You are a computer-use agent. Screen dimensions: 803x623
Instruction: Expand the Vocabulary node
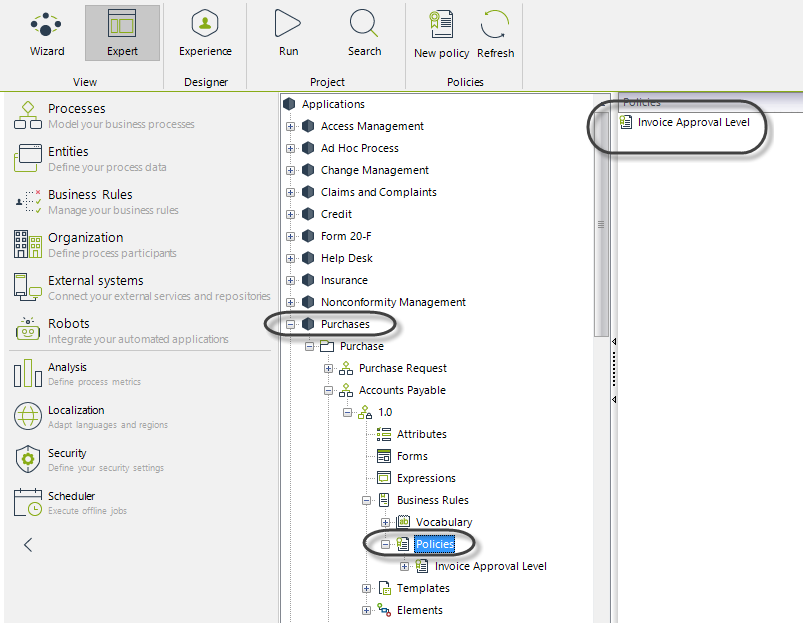point(385,523)
